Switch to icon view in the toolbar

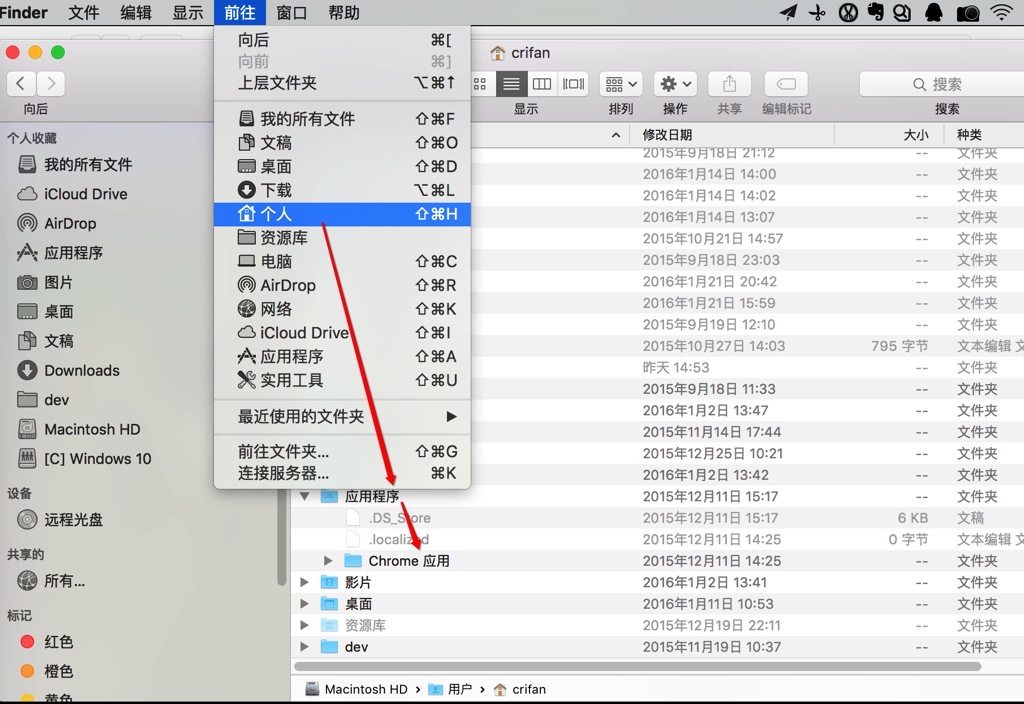point(479,84)
